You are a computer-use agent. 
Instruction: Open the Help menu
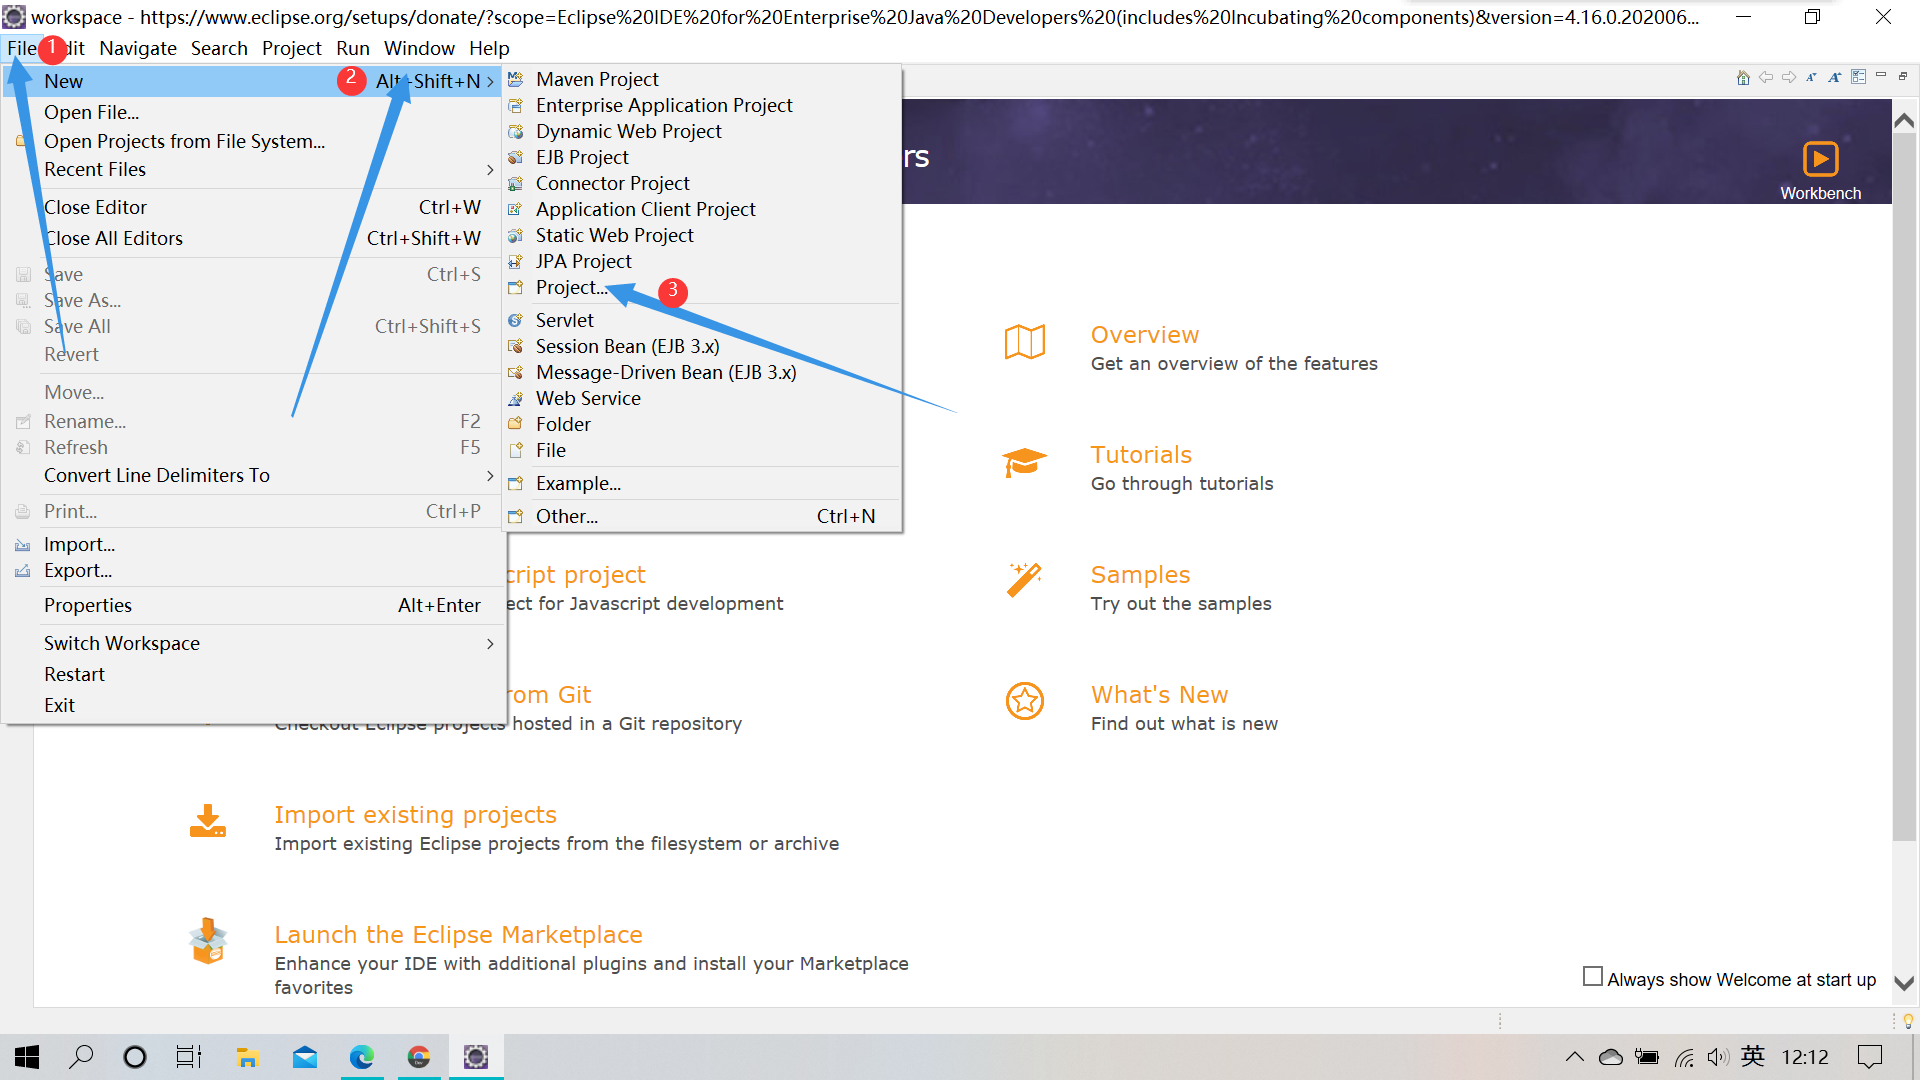(489, 48)
